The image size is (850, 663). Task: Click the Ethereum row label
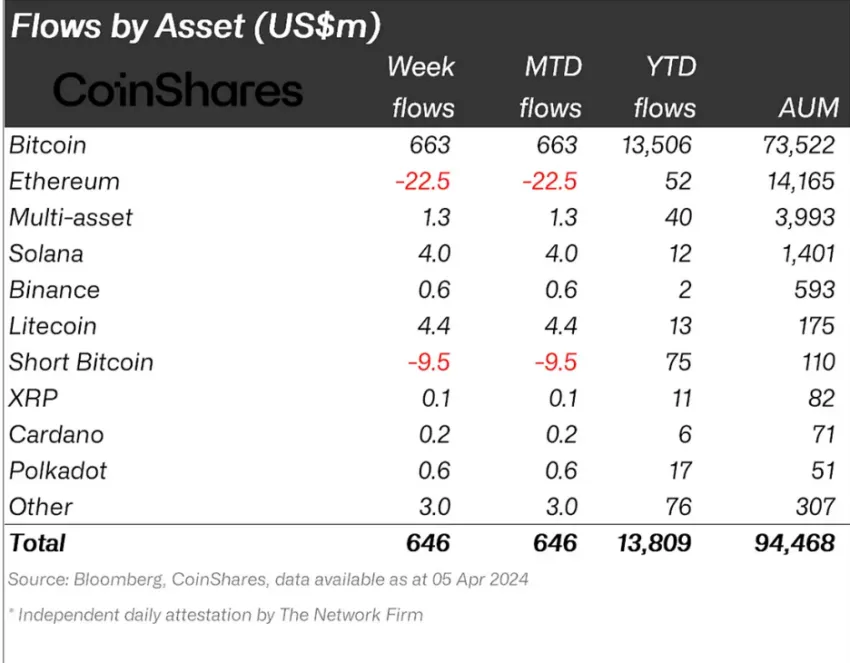click(64, 181)
